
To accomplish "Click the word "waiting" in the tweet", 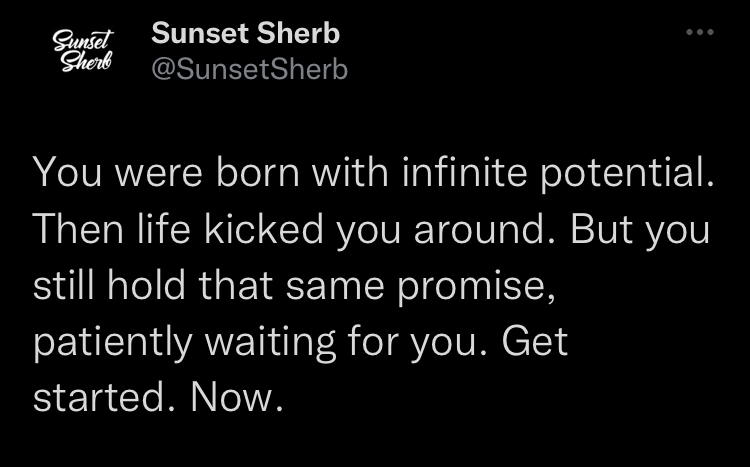I will coord(270,345).
